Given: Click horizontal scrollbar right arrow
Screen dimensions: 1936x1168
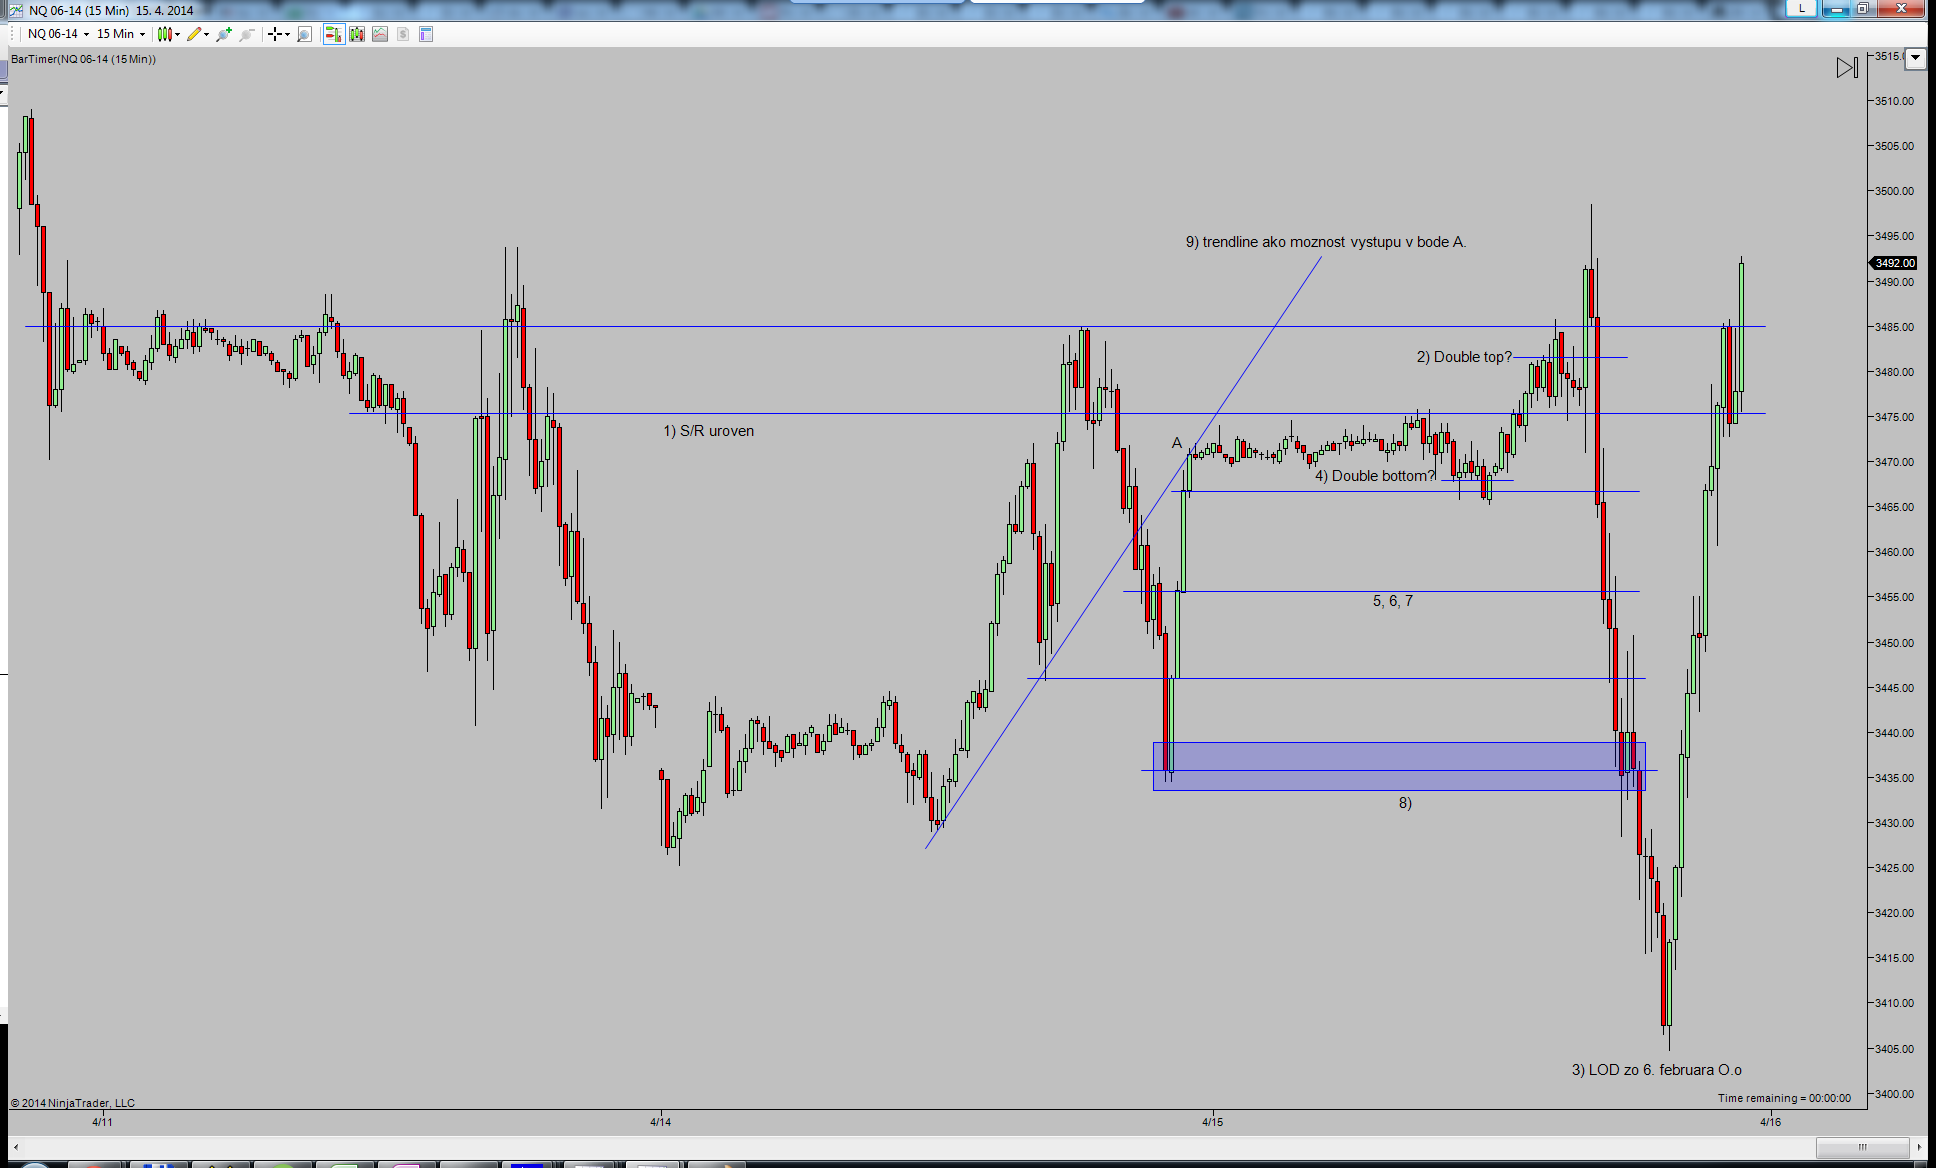Looking at the screenshot, I should [x=1920, y=1147].
